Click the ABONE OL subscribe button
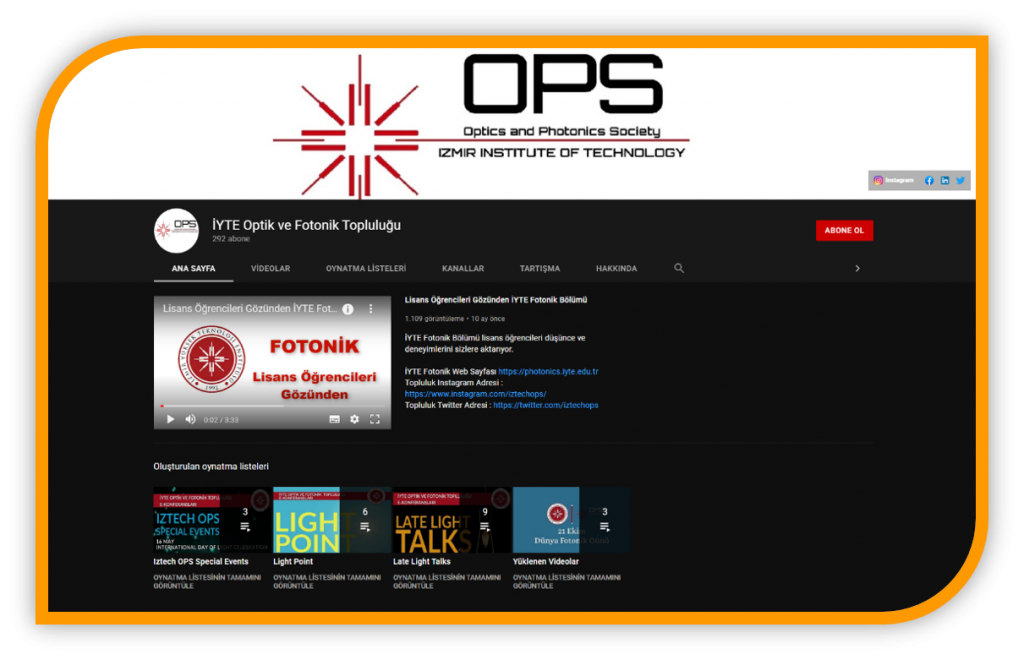 [x=844, y=230]
